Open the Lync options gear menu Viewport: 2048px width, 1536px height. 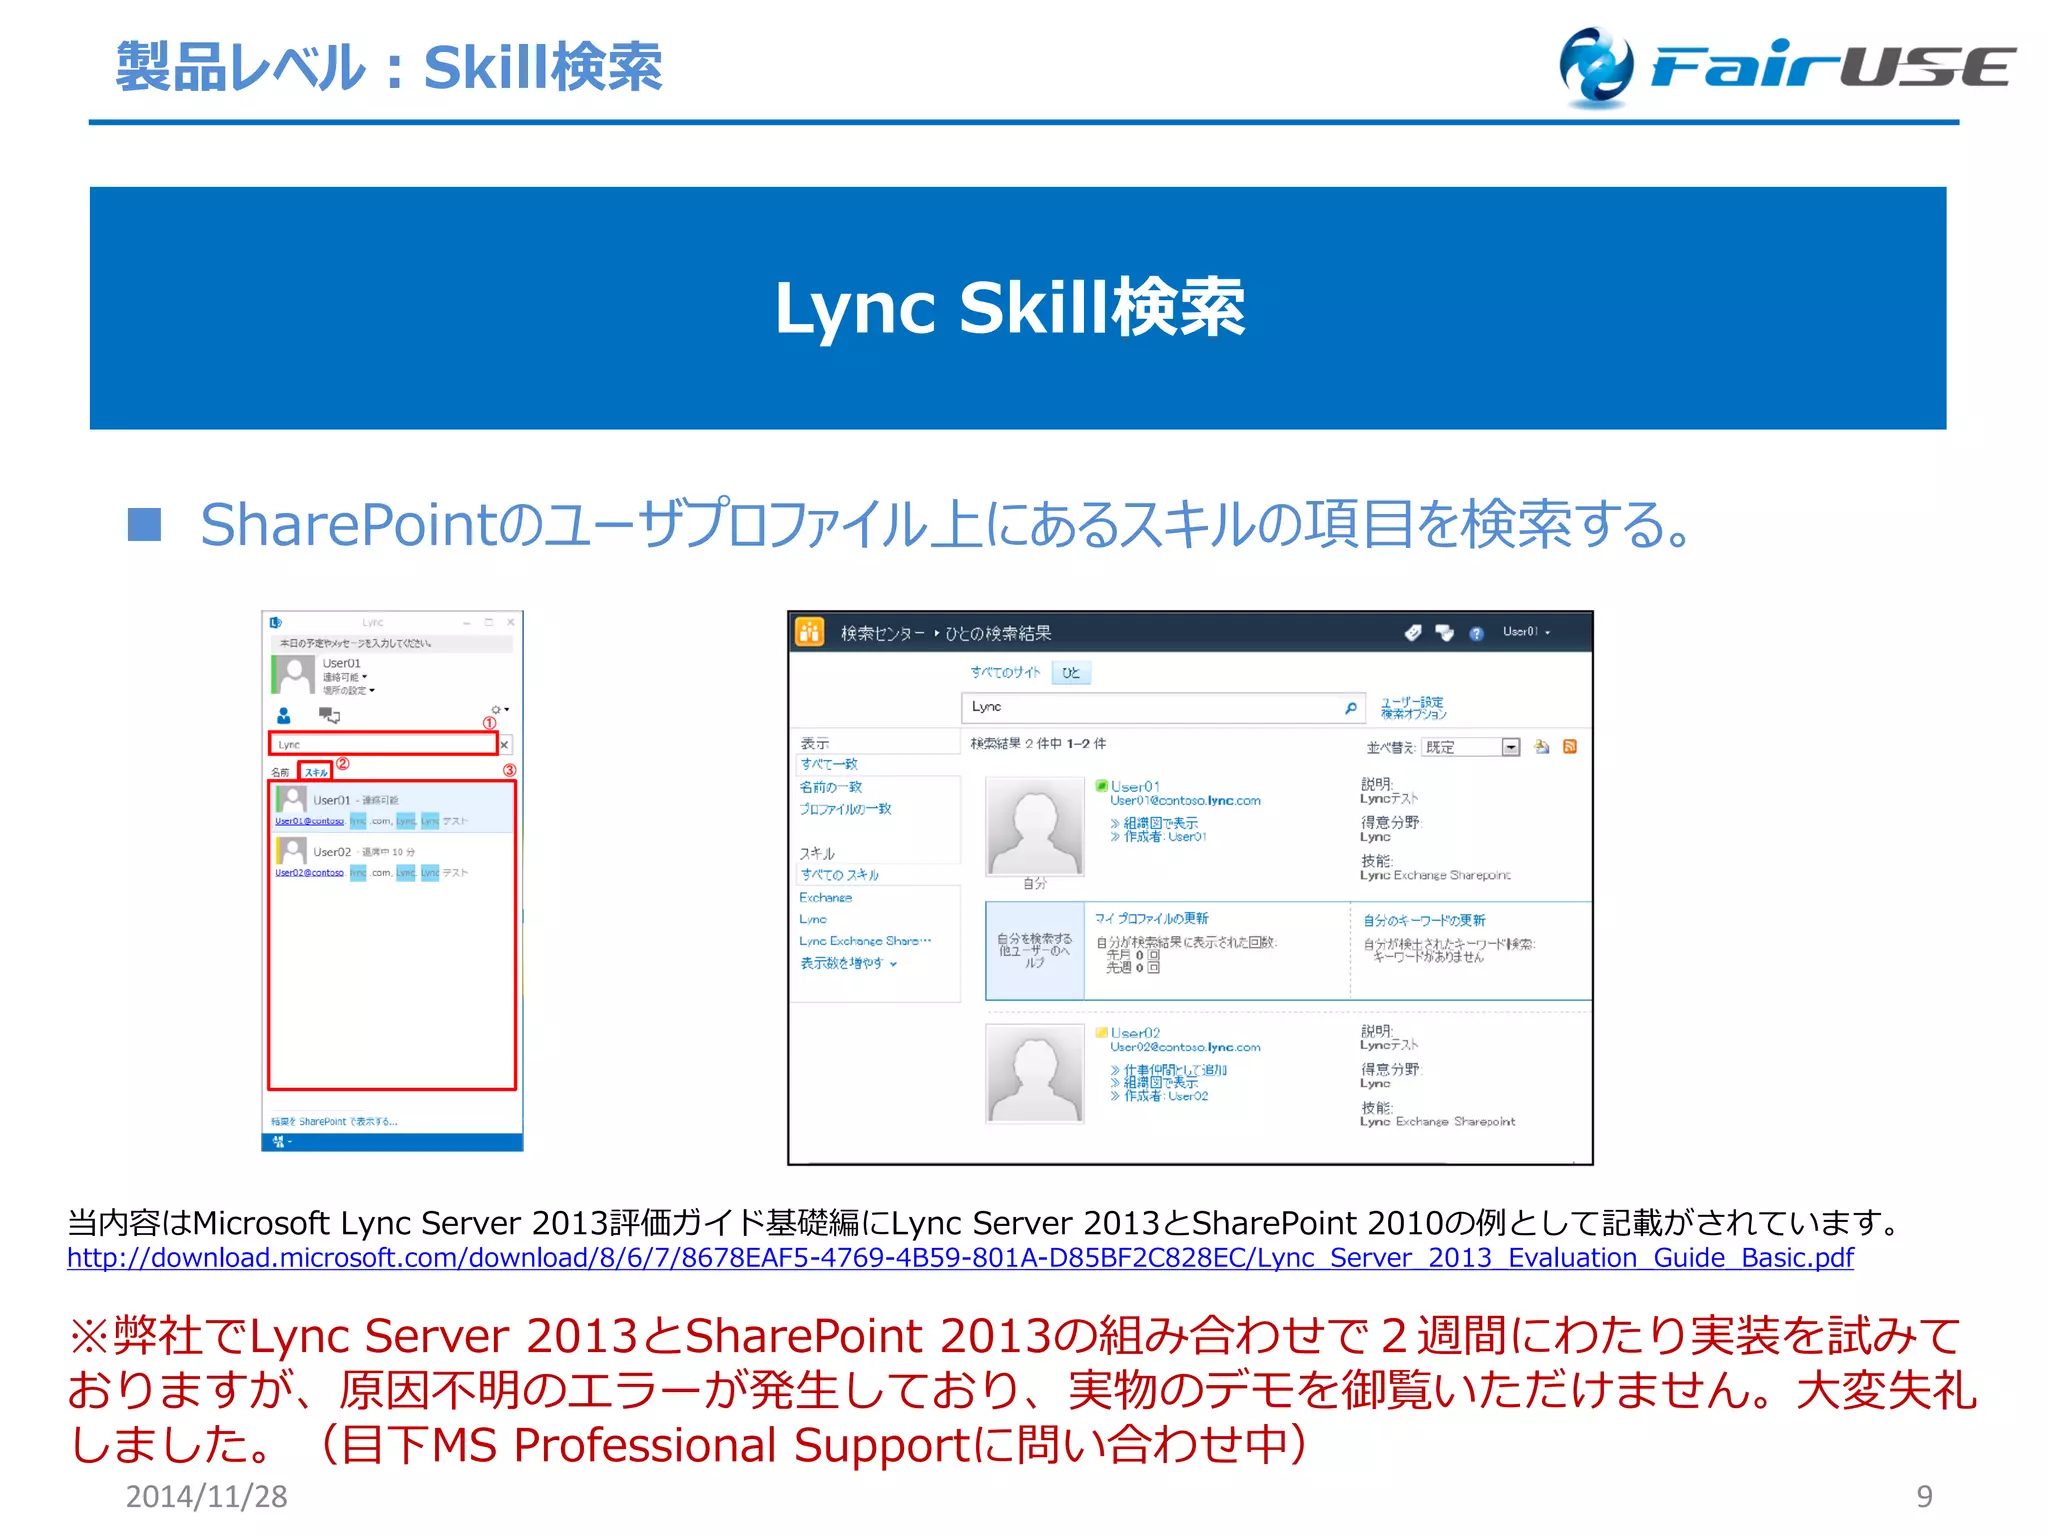click(x=499, y=709)
